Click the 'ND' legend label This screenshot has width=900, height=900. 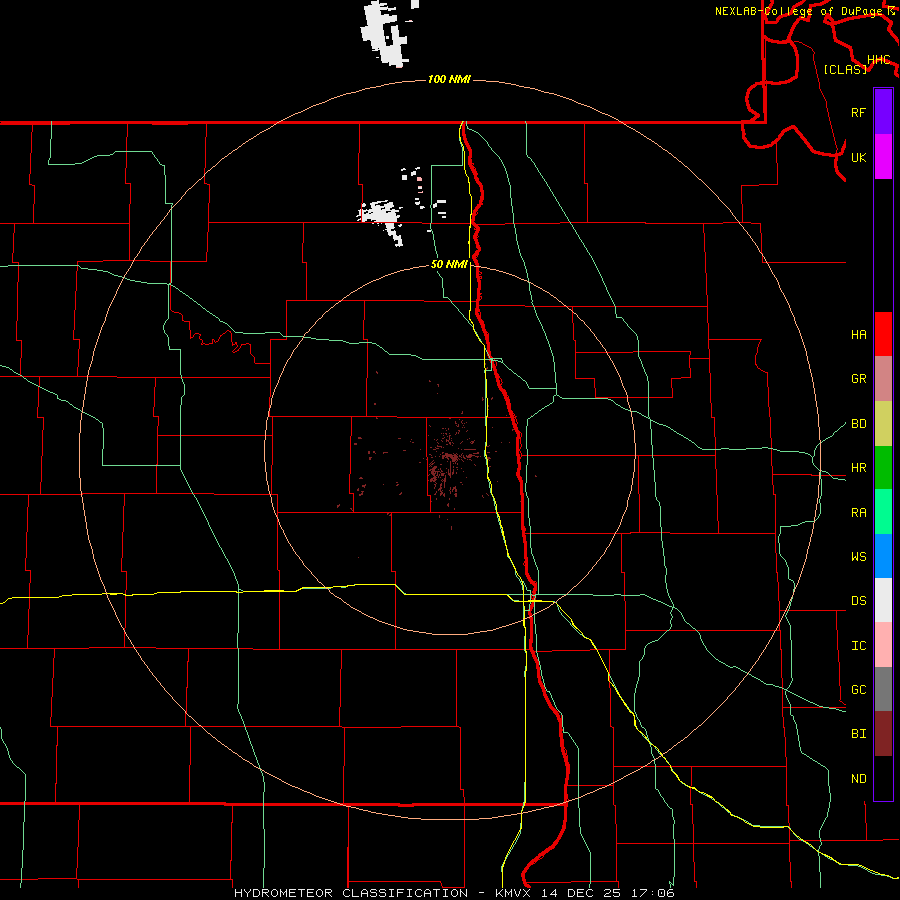tap(858, 779)
